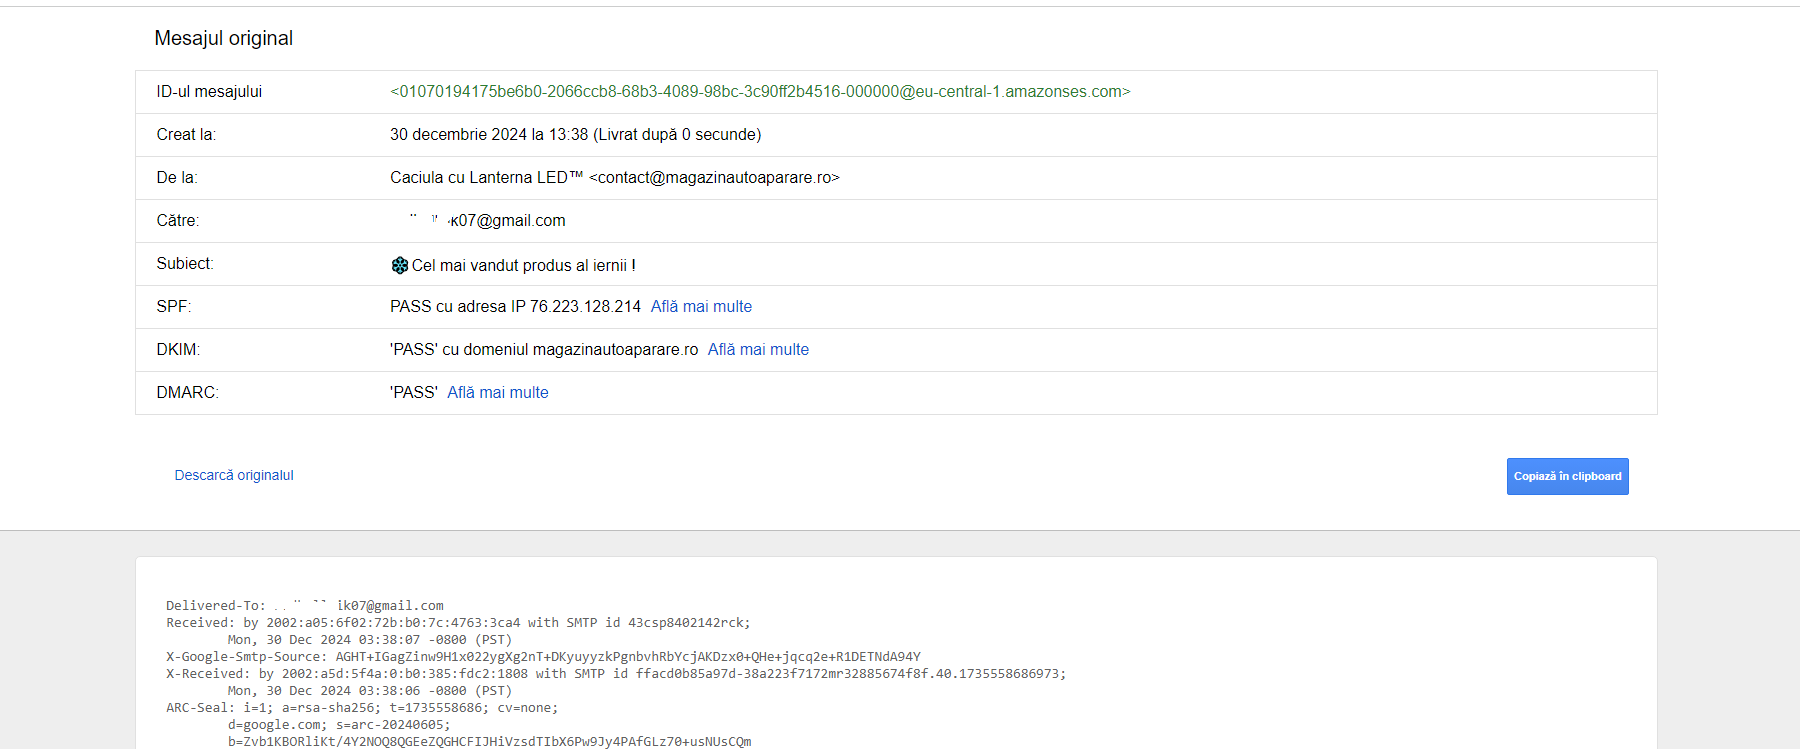Click the X-Google-Smtp-Source header line
The width and height of the screenshot is (1800, 749).
(542, 657)
